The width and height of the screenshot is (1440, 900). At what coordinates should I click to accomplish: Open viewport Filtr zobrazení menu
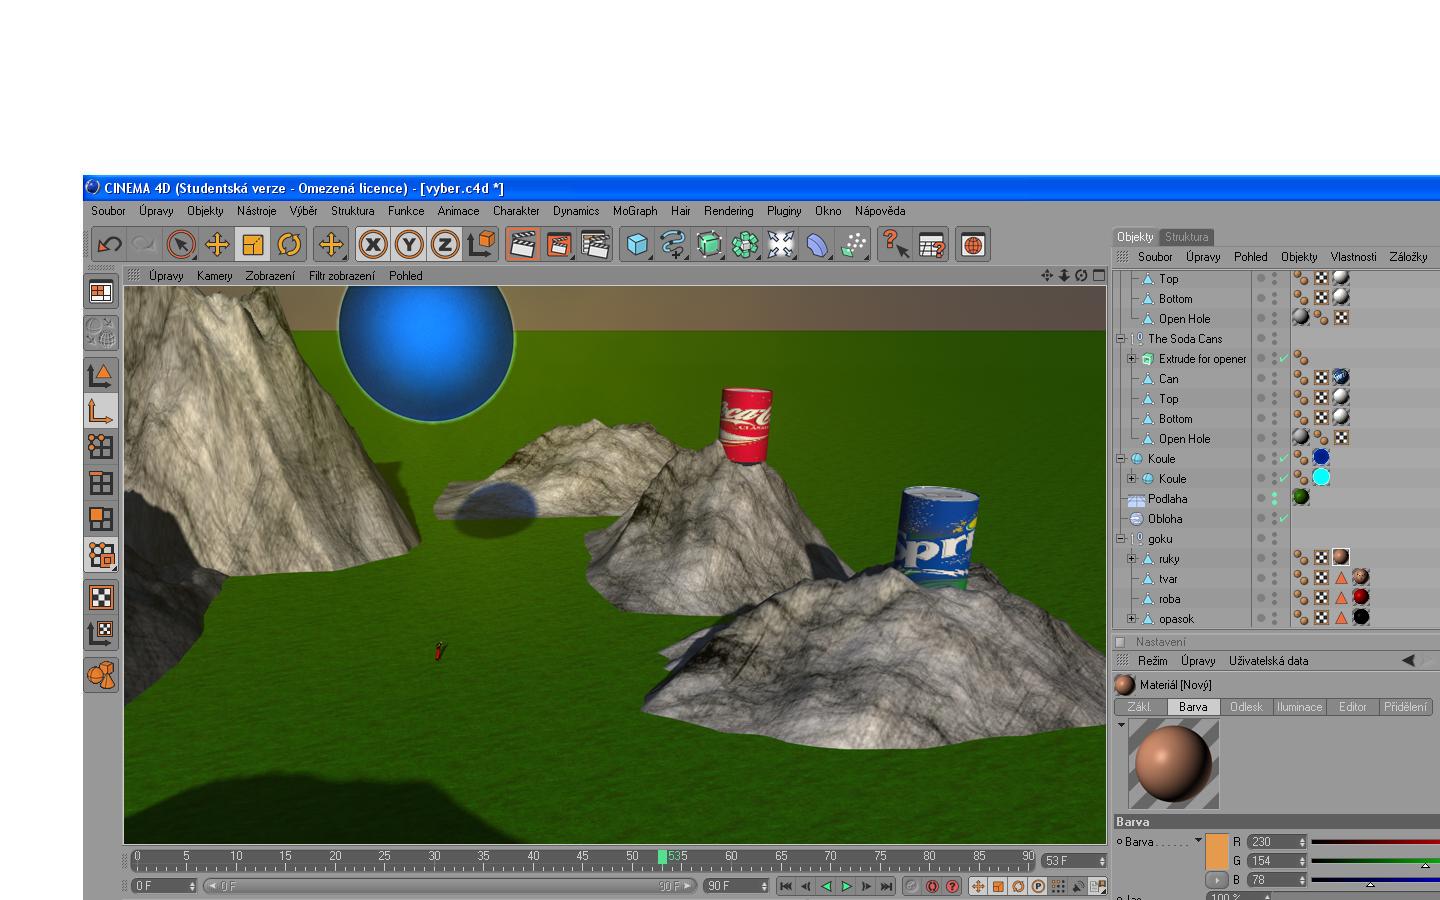point(342,276)
